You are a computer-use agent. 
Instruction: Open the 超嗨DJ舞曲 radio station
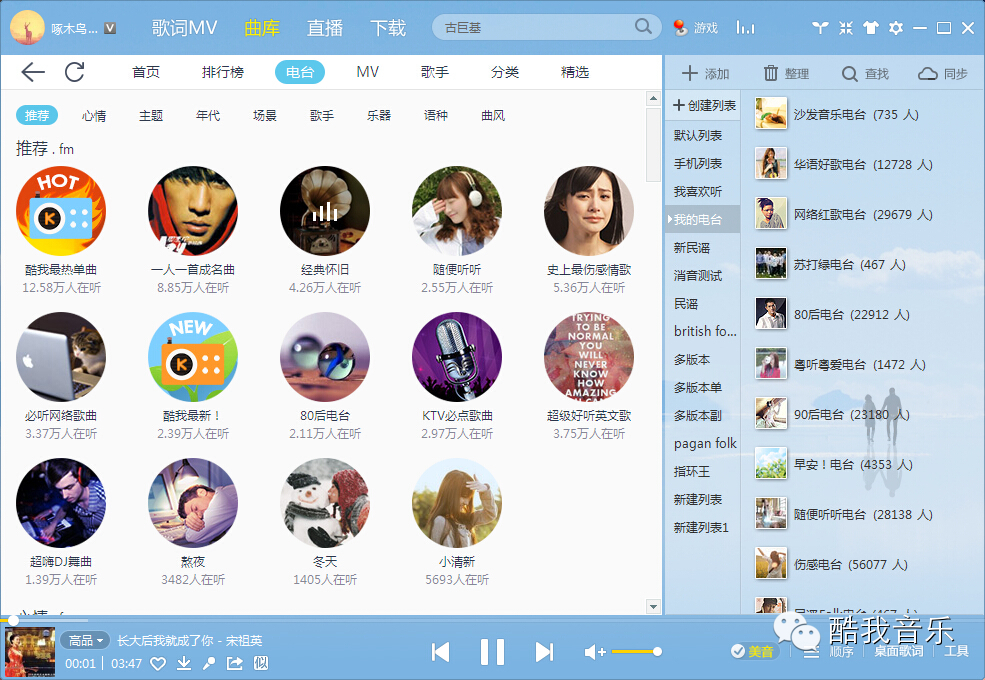[x=61, y=503]
